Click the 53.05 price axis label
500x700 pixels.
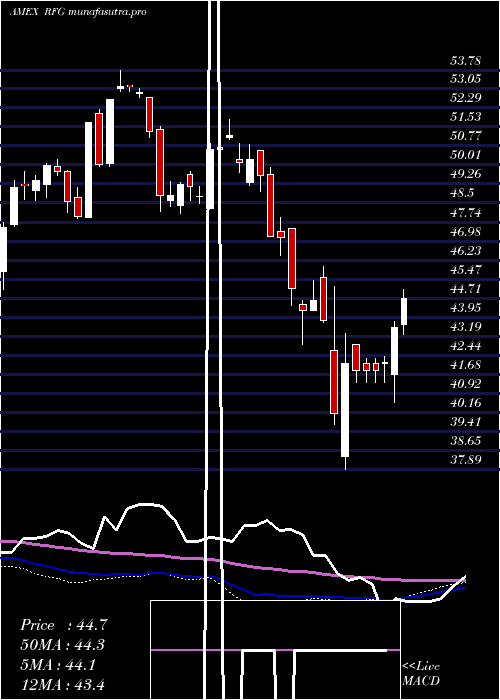pyautogui.click(x=465, y=79)
